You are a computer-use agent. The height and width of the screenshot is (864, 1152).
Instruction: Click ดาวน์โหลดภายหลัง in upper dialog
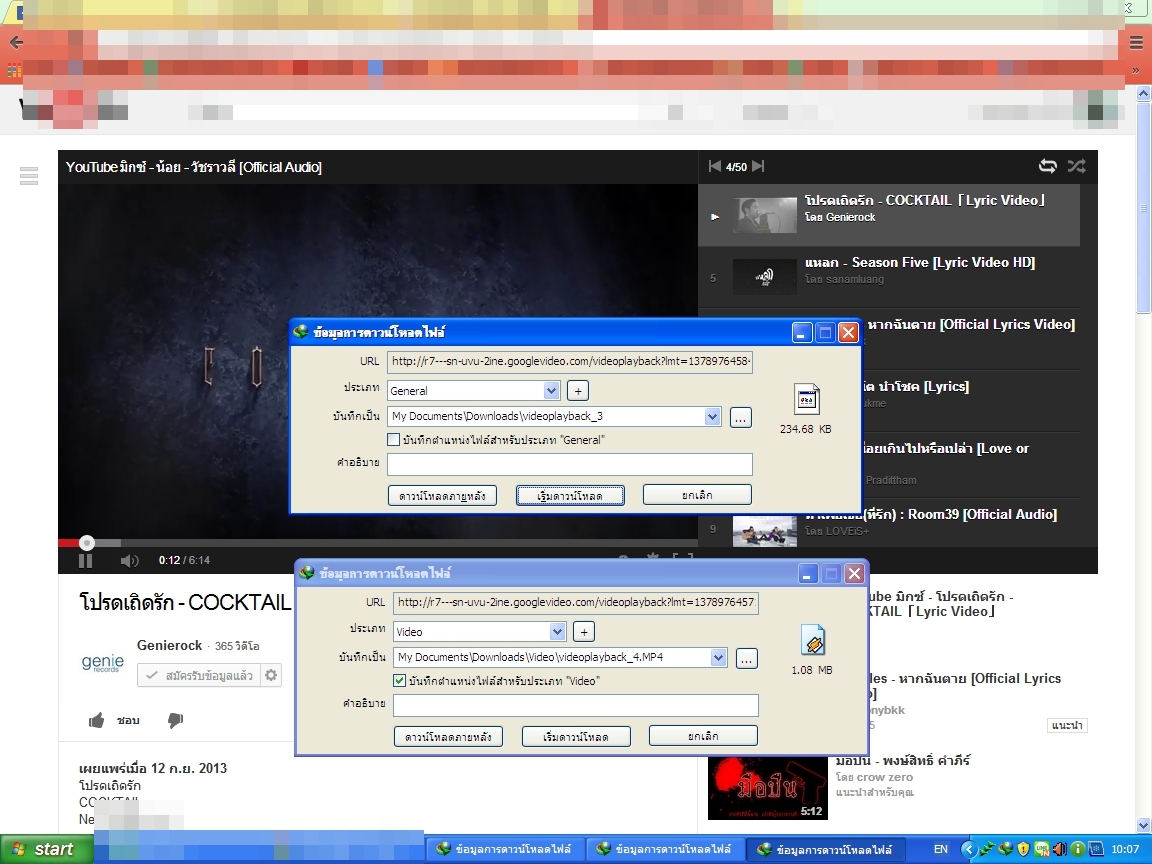pos(442,496)
